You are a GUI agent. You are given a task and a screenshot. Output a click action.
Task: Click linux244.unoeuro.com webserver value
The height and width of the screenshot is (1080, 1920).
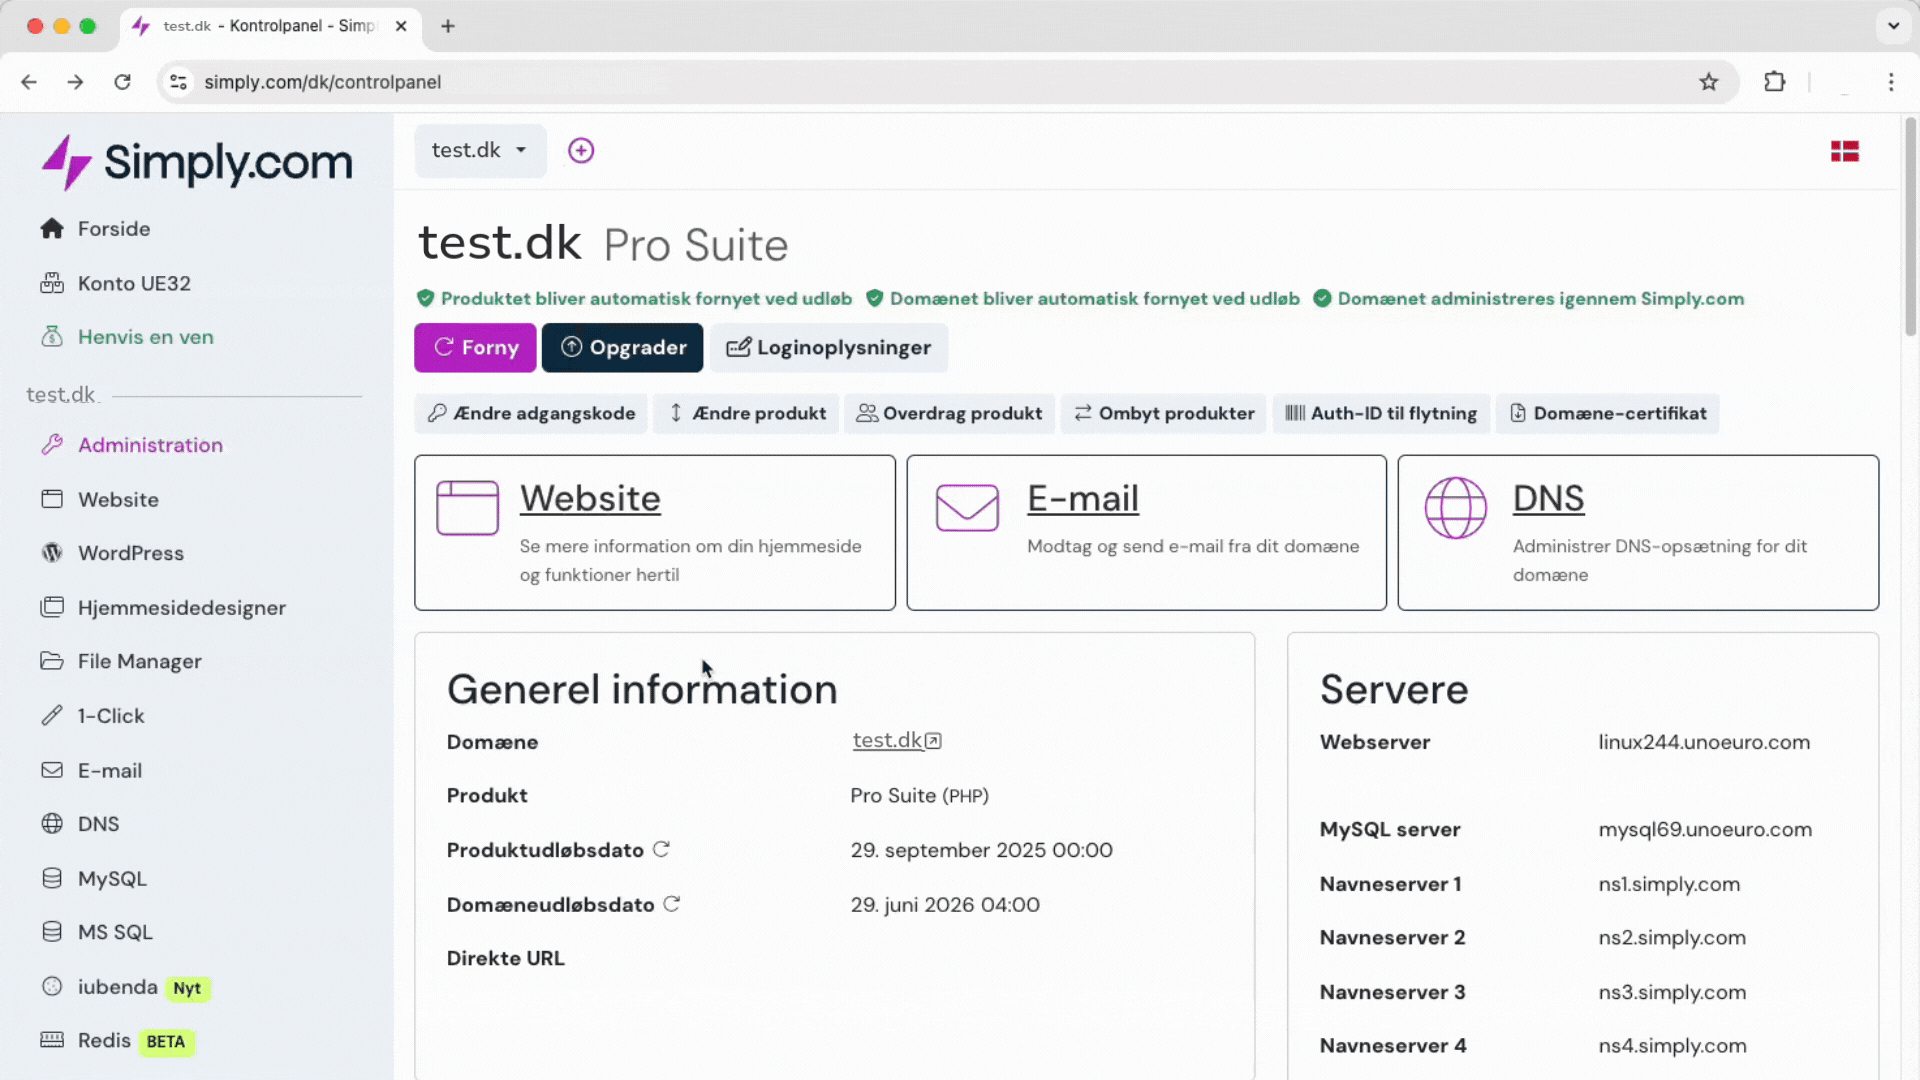tap(1704, 742)
